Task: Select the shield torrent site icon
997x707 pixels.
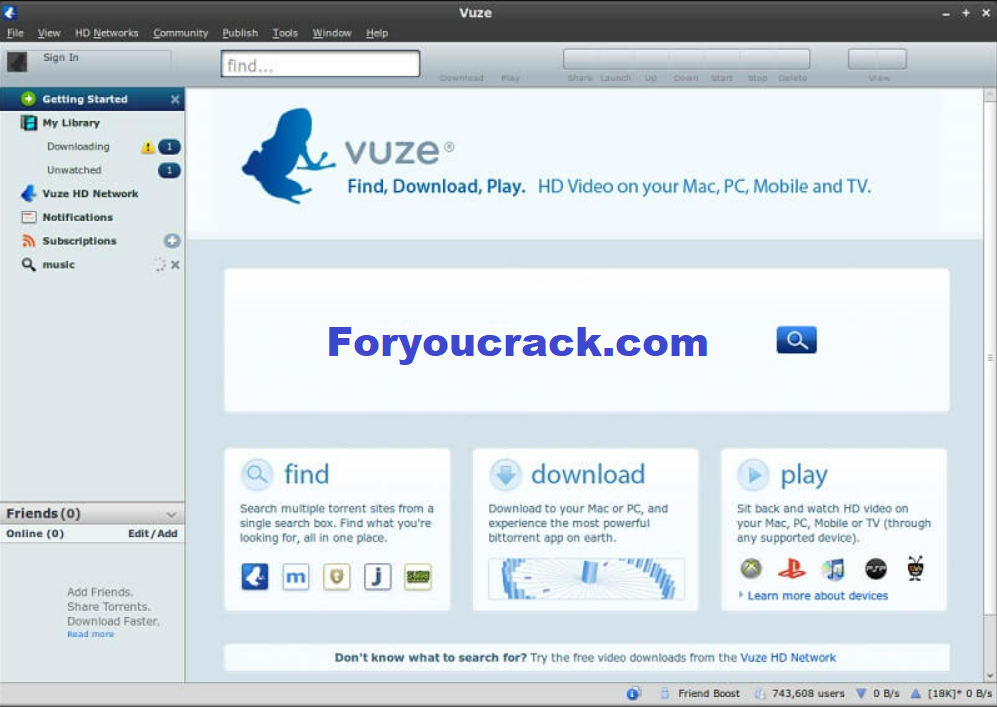Action: point(336,577)
